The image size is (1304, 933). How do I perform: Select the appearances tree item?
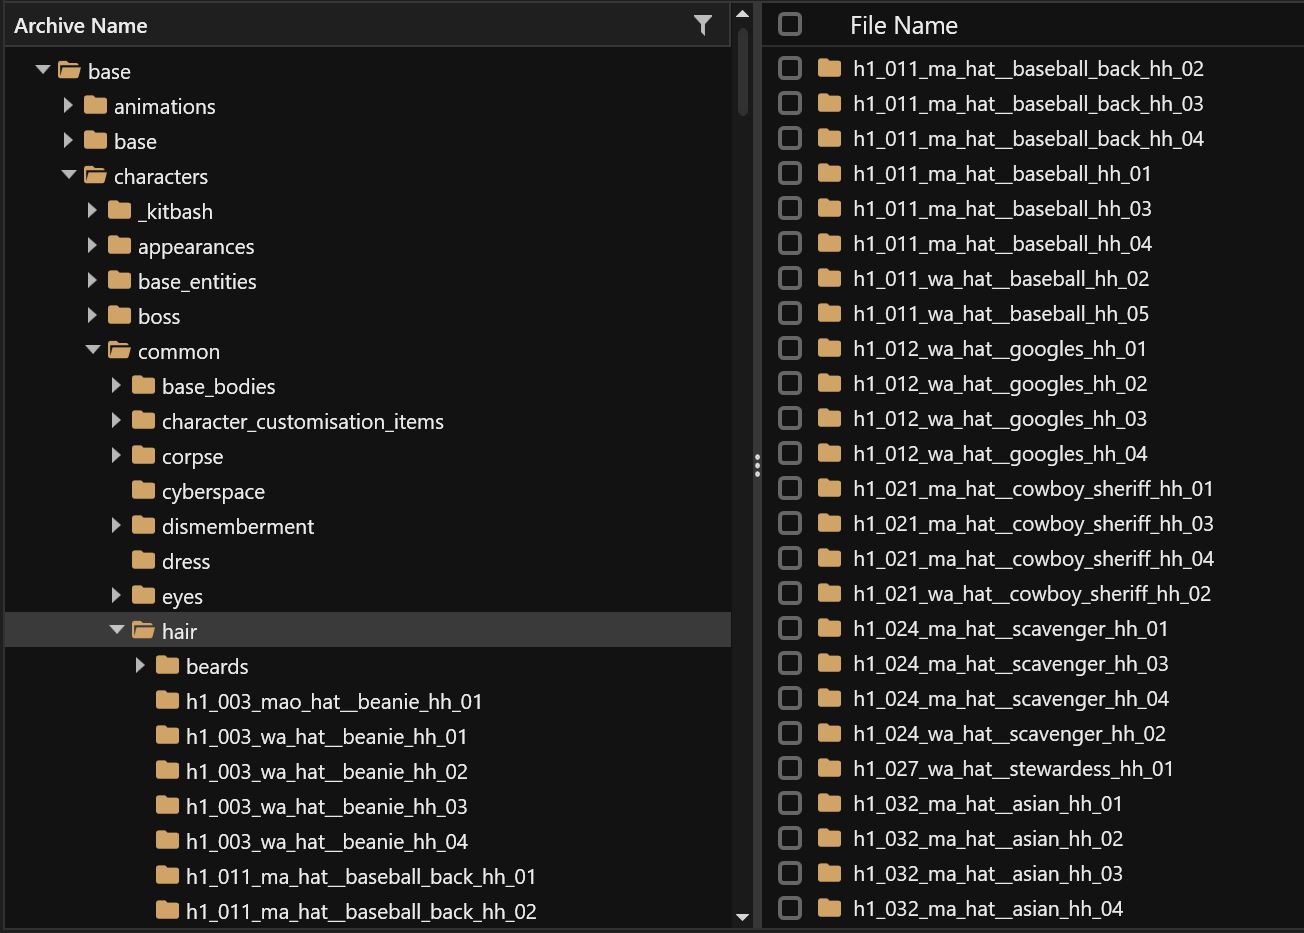click(196, 246)
